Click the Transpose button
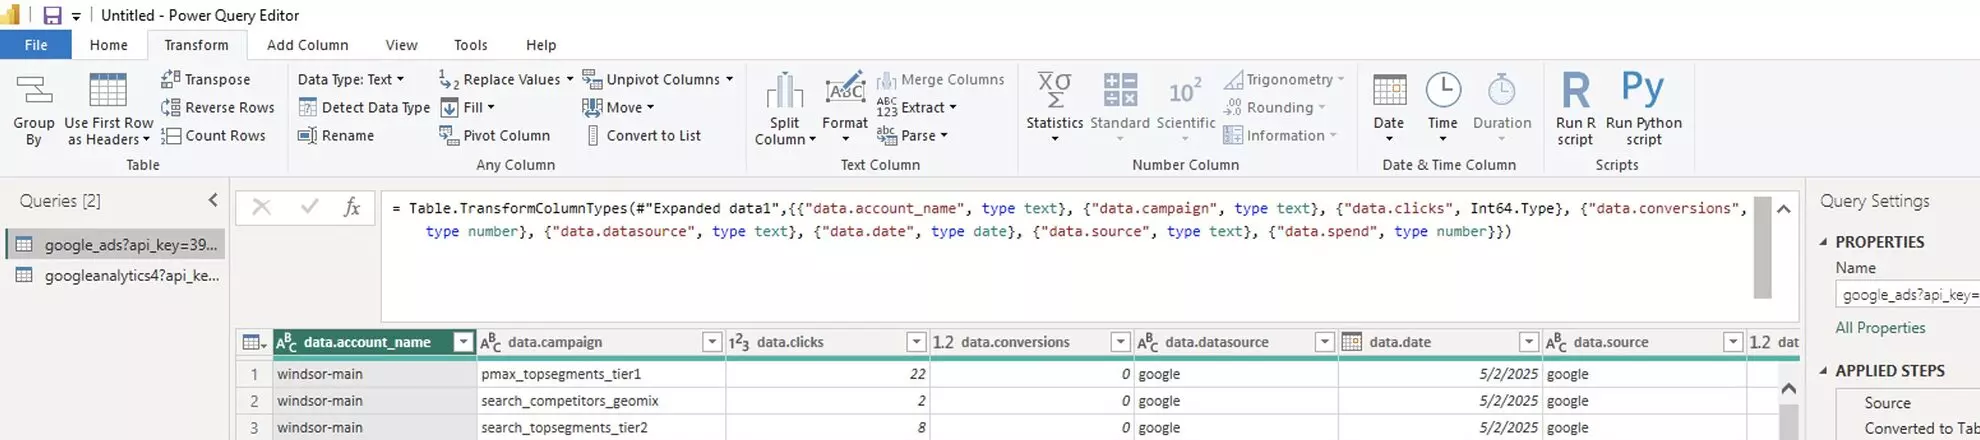The height and width of the screenshot is (440, 1980). [x=206, y=79]
